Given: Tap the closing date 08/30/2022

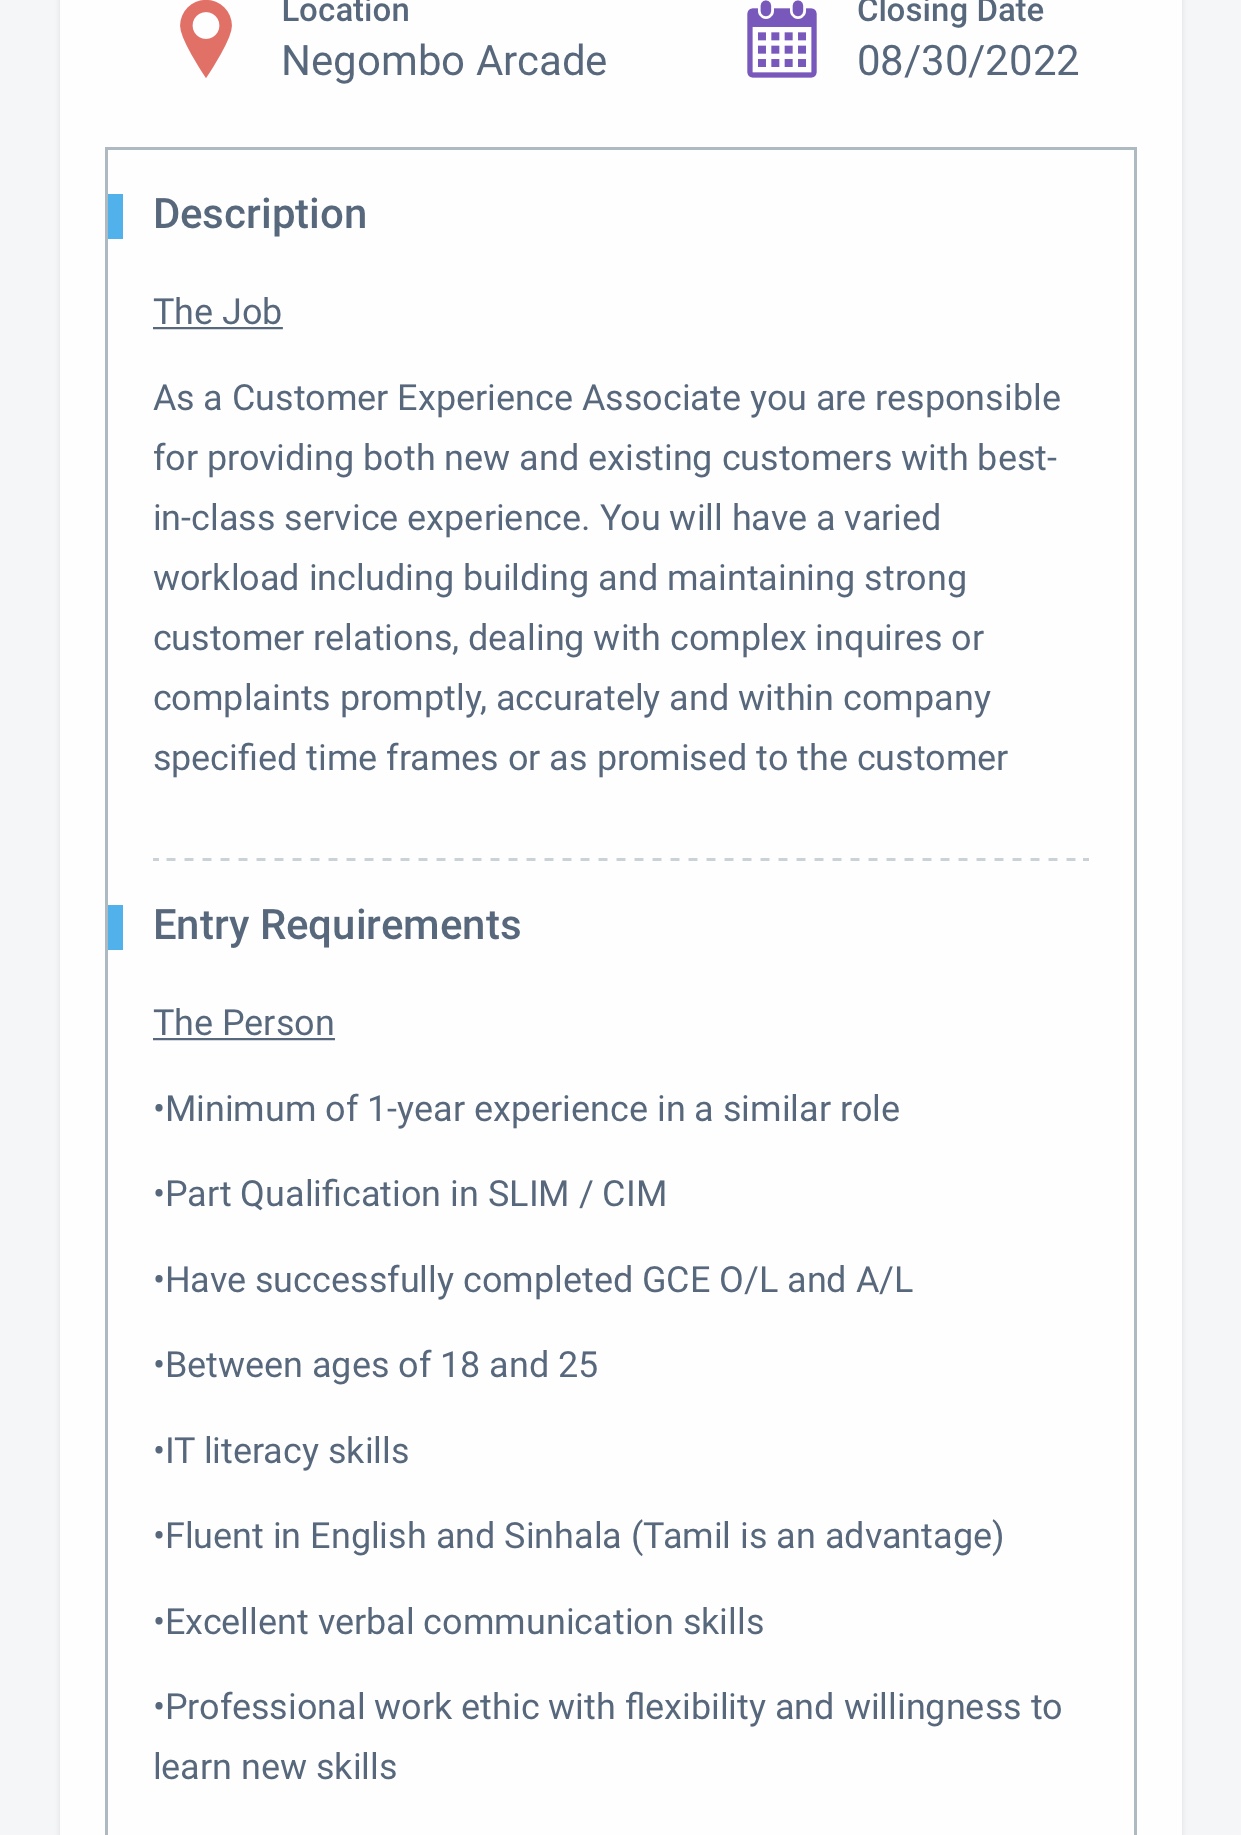Looking at the screenshot, I should [968, 61].
